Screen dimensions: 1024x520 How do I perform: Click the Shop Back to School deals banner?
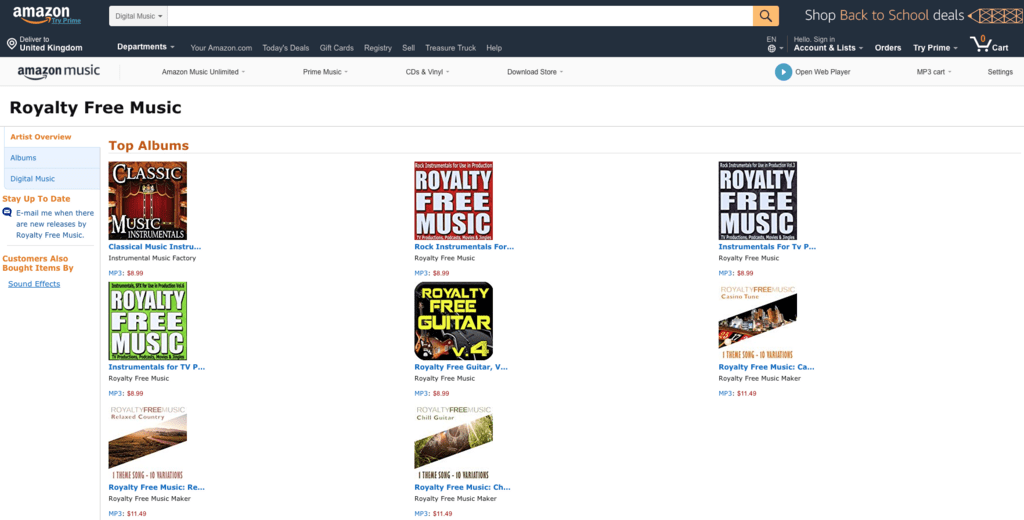pyautogui.click(x=913, y=15)
